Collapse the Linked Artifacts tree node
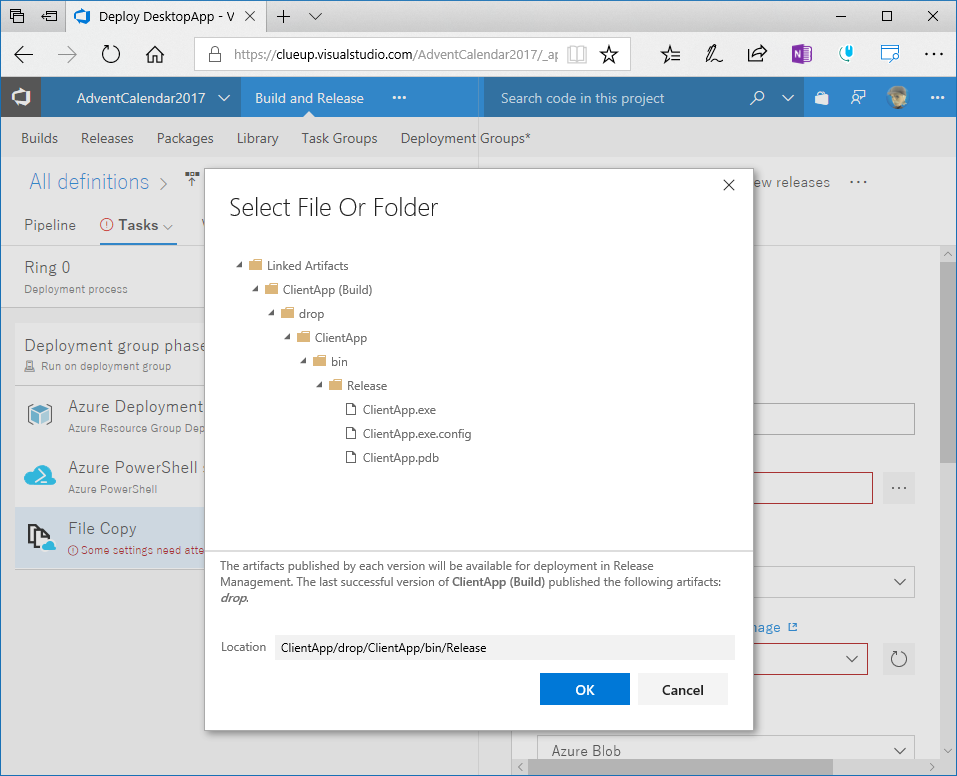 [x=239, y=265]
